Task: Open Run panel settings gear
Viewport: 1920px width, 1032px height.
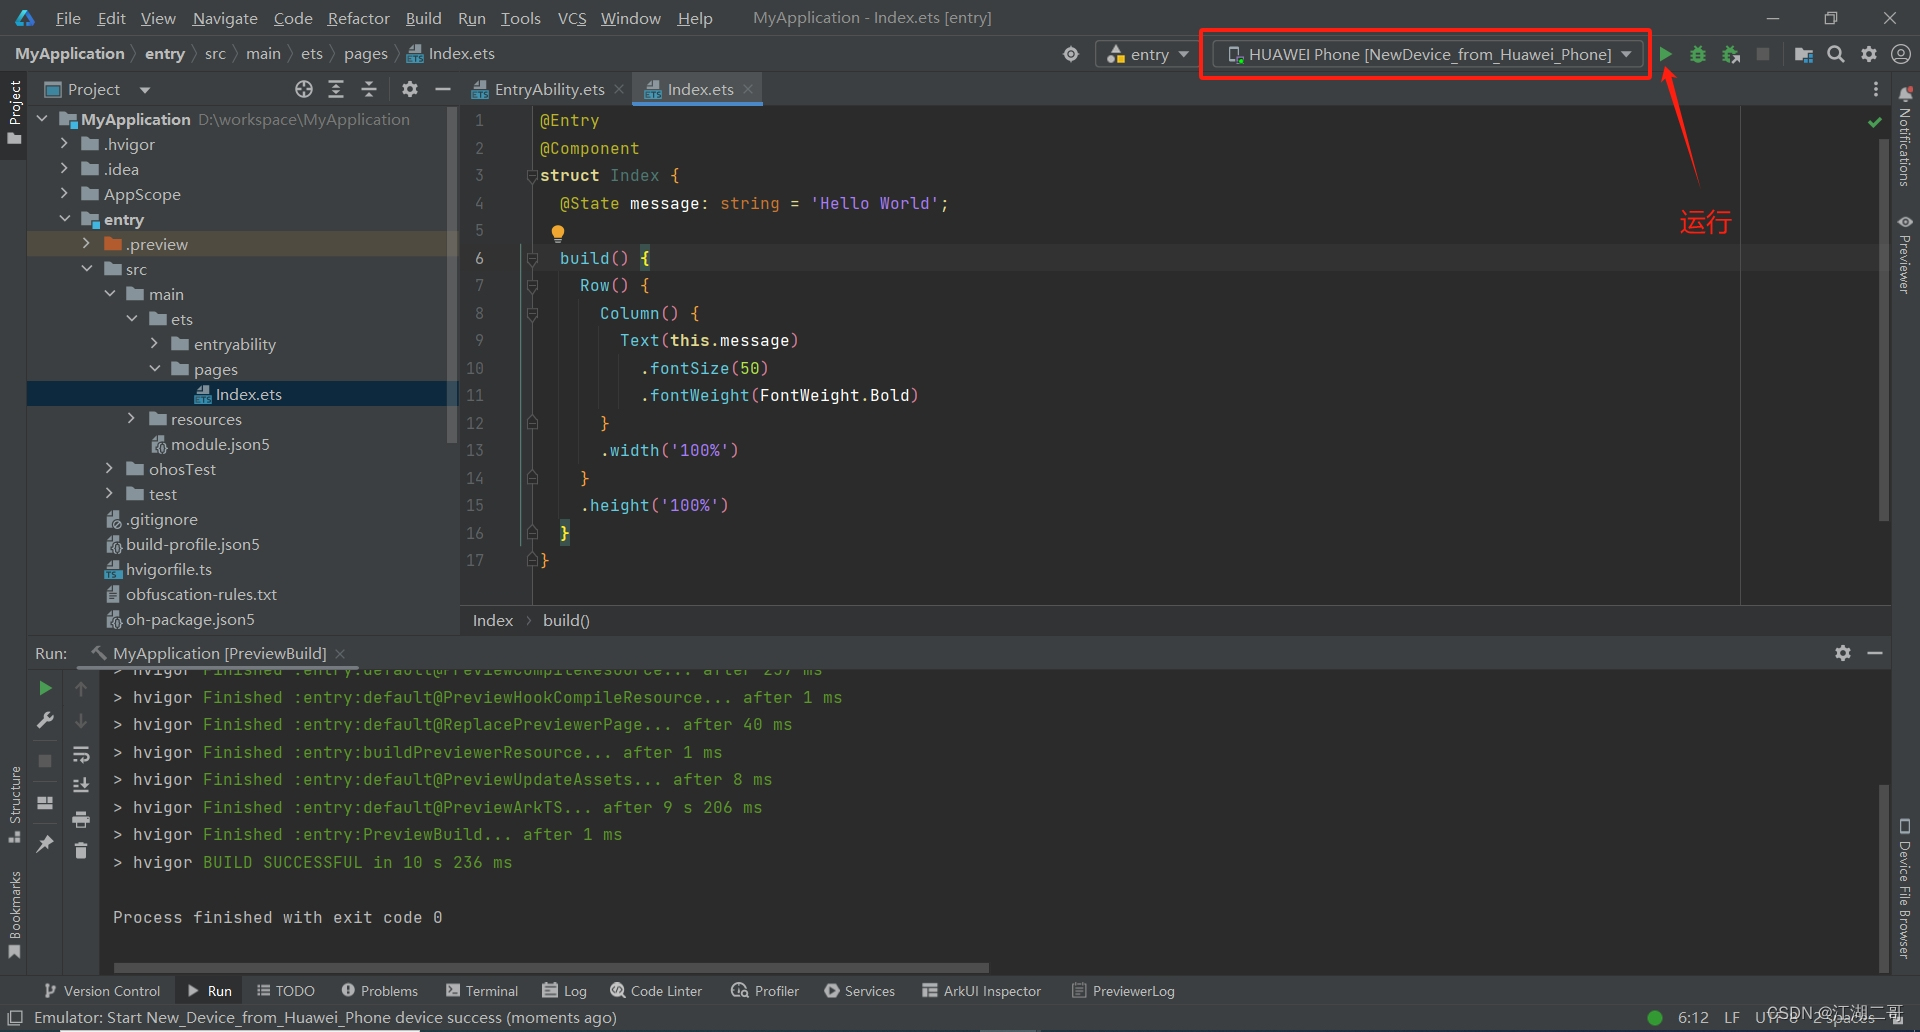Action: pos(1843,653)
